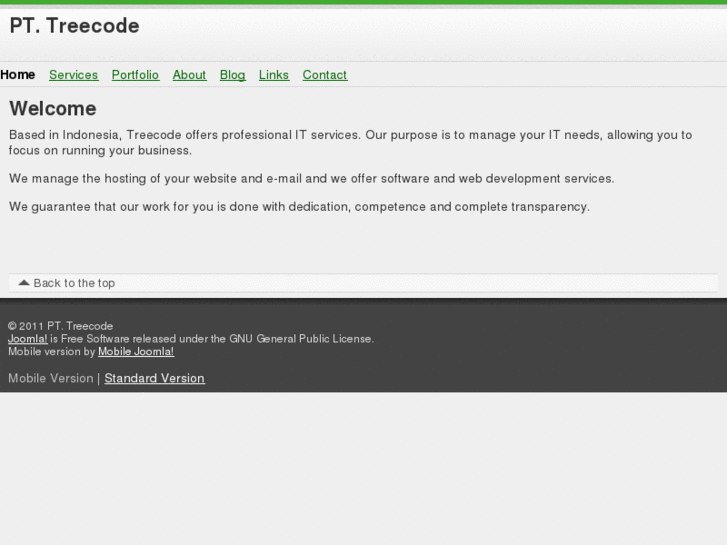
Task: Click the Mobile Version footer label
Action: click(x=50, y=378)
